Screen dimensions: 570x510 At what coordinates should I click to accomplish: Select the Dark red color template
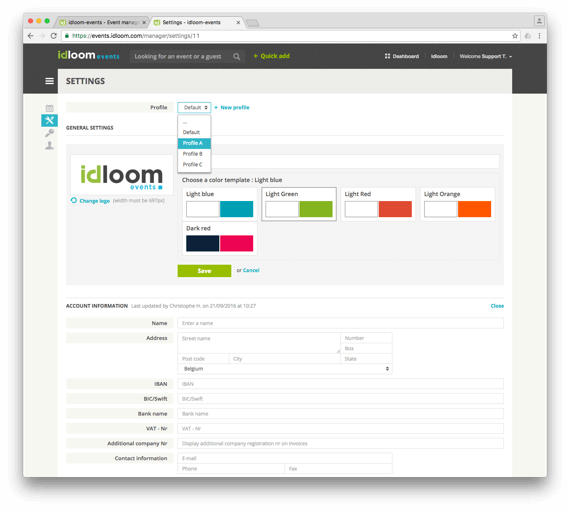220,238
